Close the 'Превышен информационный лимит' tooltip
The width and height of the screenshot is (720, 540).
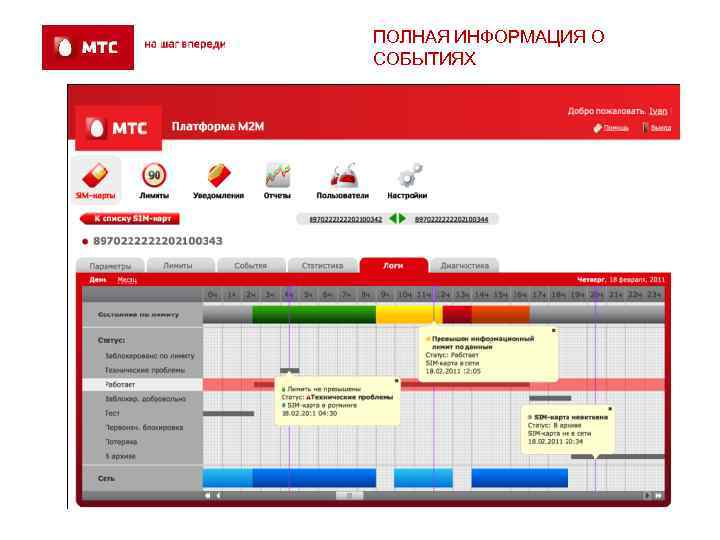pos(554,330)
